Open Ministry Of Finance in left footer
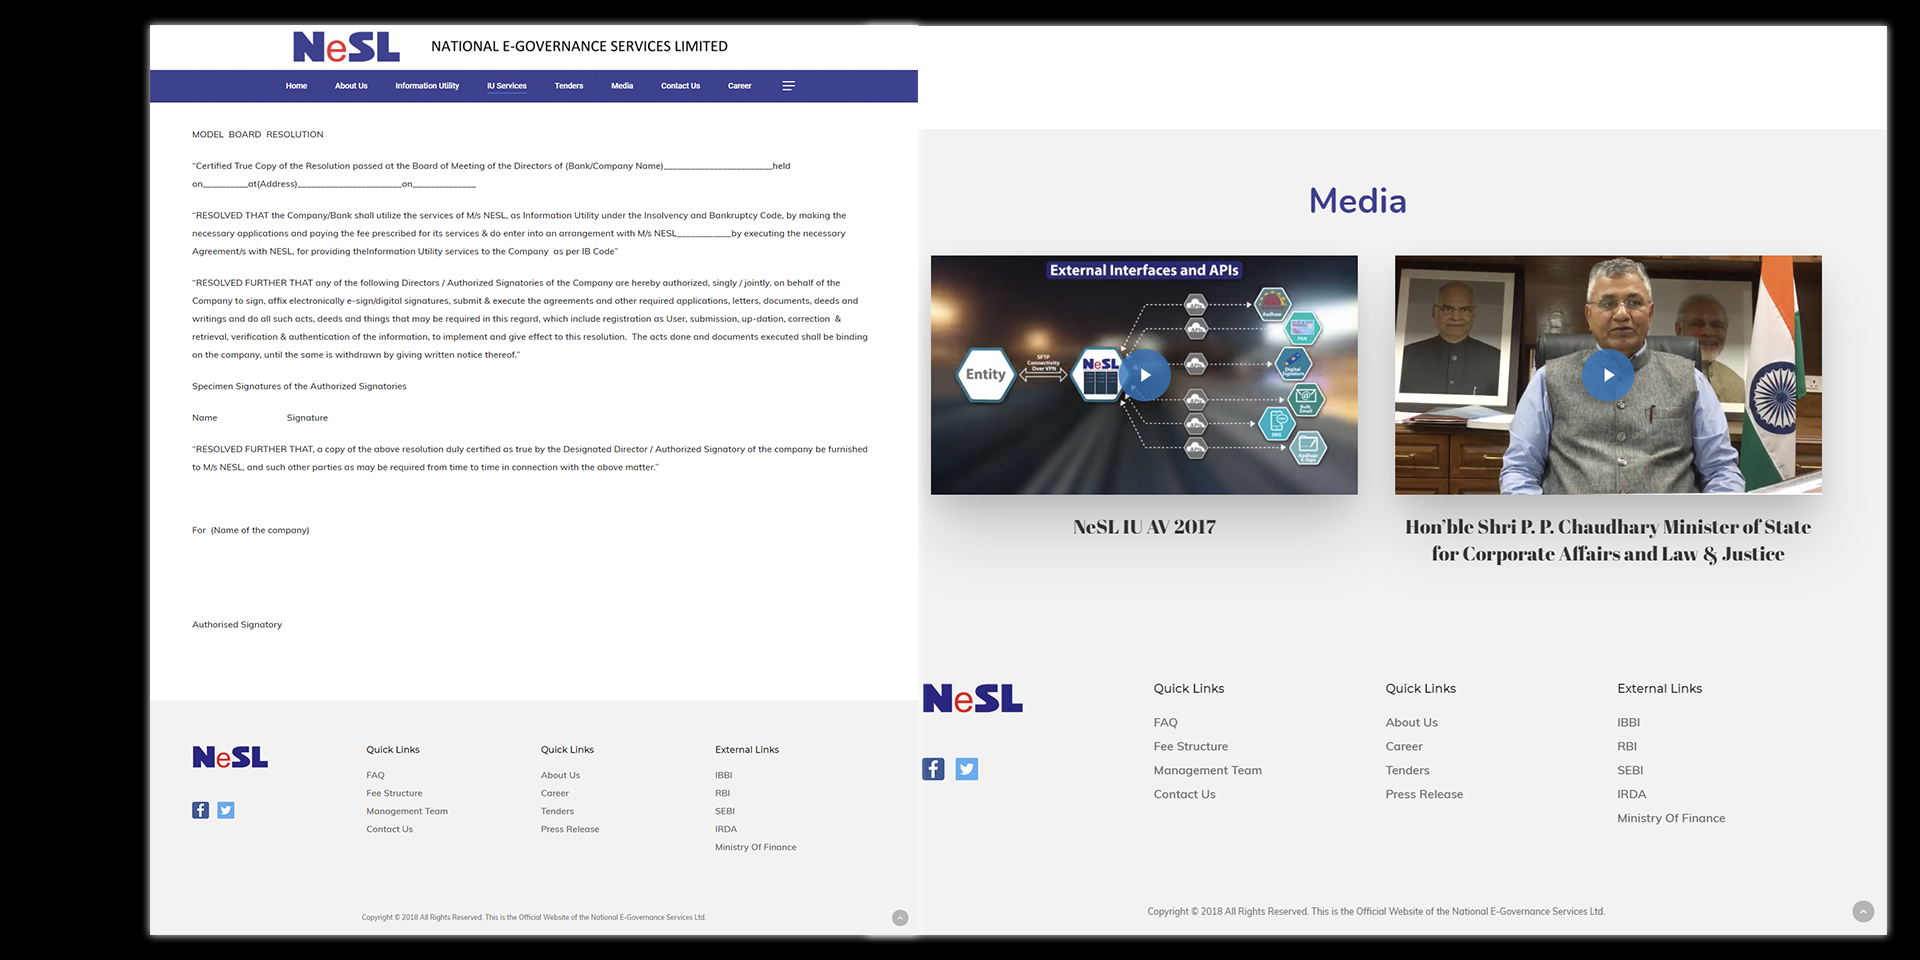 click(756, 847)
